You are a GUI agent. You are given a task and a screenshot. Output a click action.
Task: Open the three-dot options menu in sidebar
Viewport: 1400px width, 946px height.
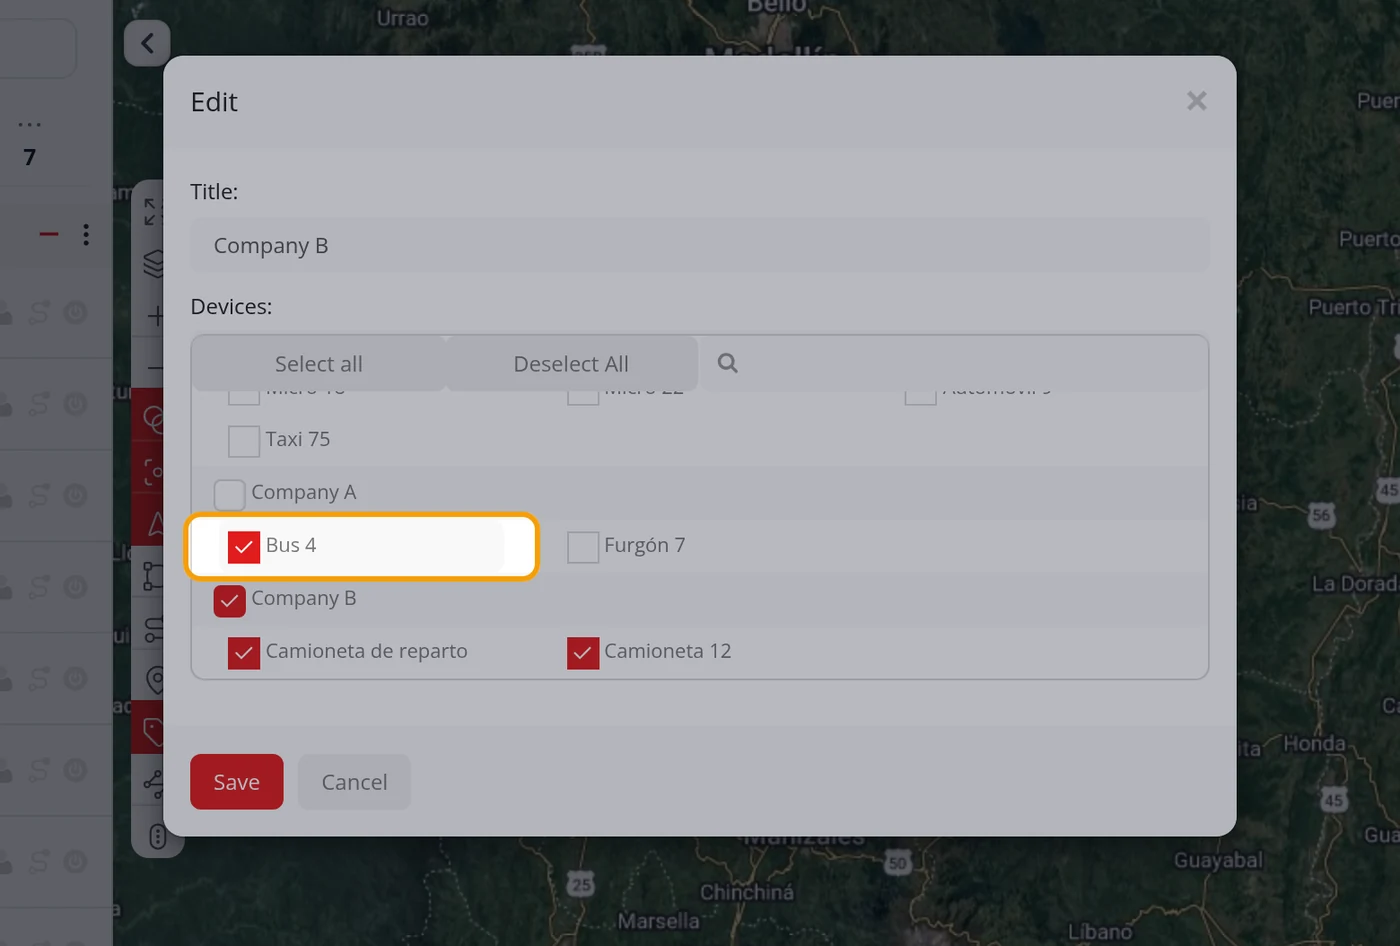coord(86,234)
